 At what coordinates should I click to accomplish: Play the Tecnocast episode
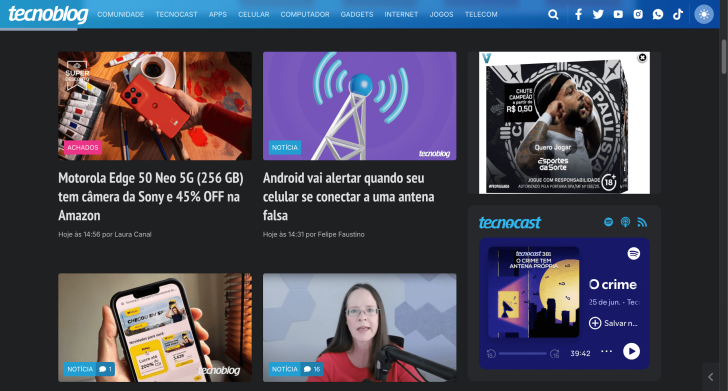pos(631,351)
